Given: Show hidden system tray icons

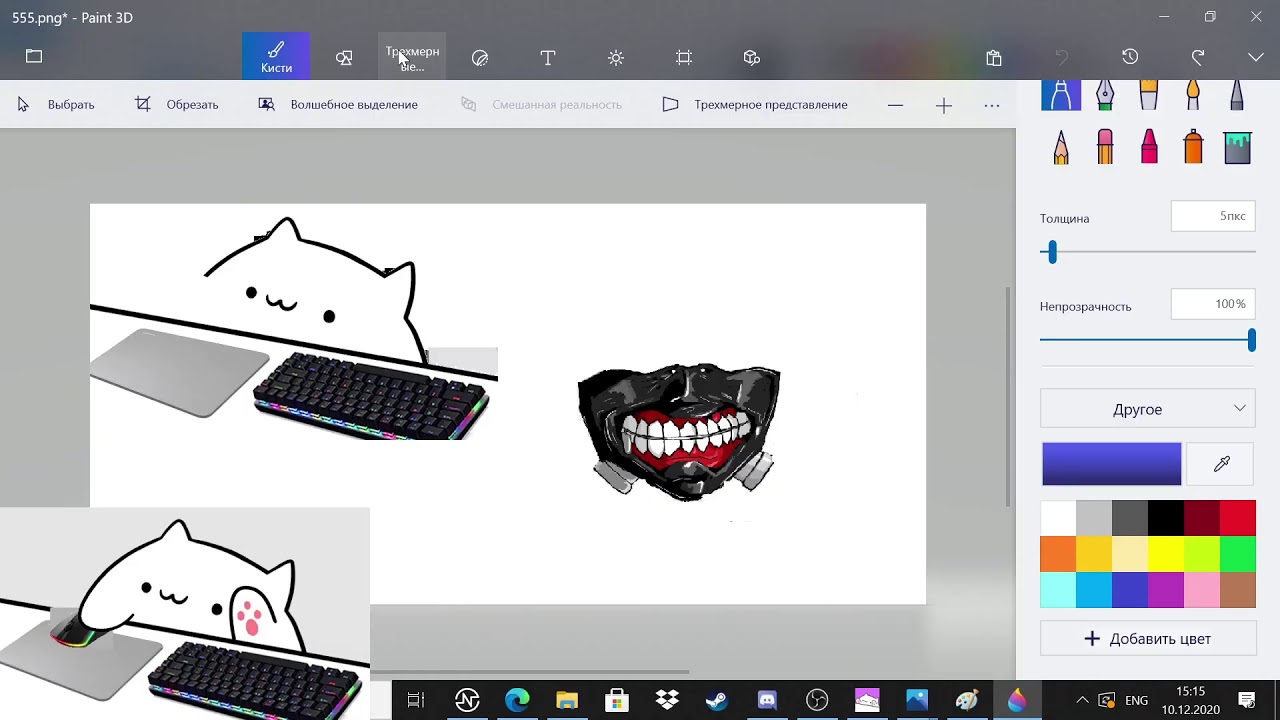Looking at the screenshot, I should [1082, 700].
